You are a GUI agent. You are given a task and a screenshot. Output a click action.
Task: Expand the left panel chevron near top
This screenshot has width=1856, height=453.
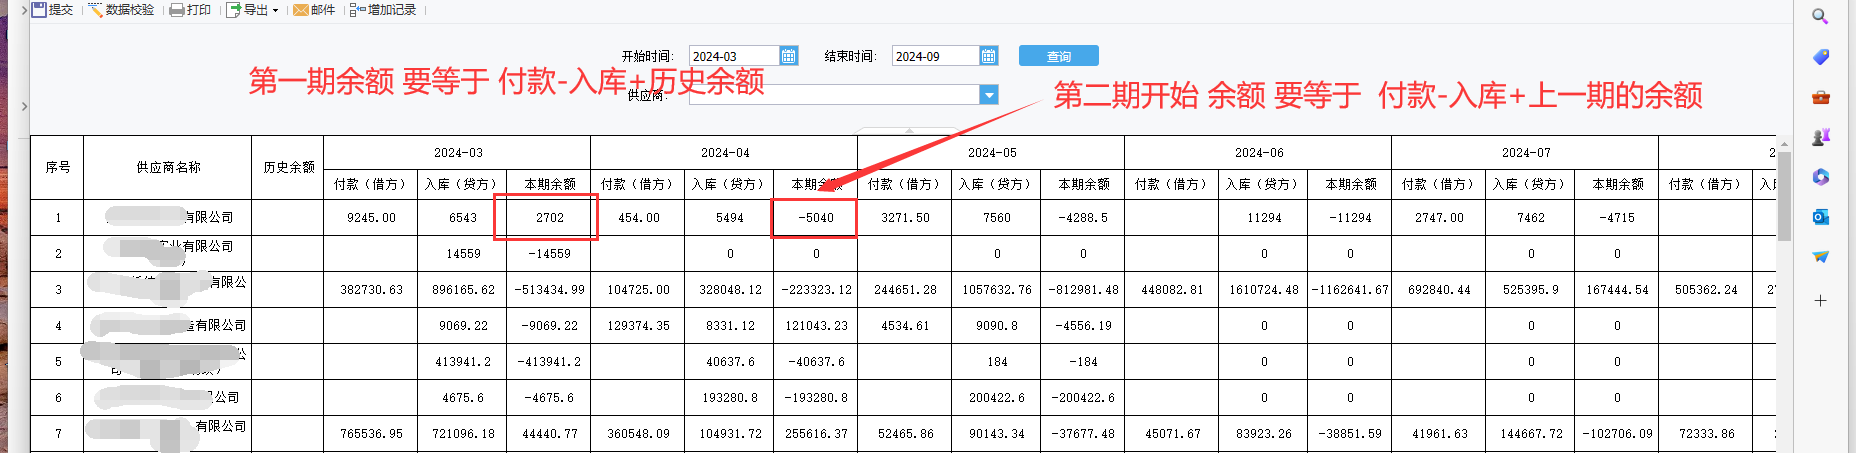click(x=23, y=10)
